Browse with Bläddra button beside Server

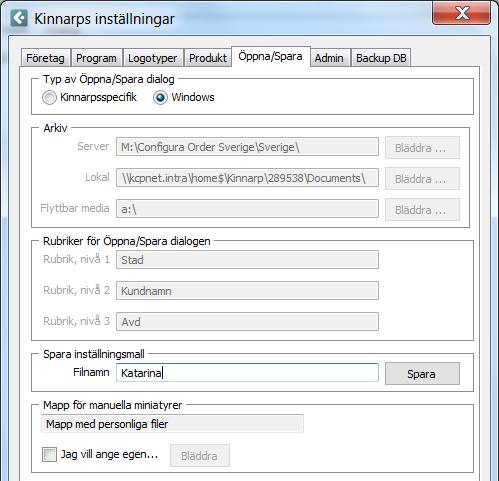tap(422, 148)
